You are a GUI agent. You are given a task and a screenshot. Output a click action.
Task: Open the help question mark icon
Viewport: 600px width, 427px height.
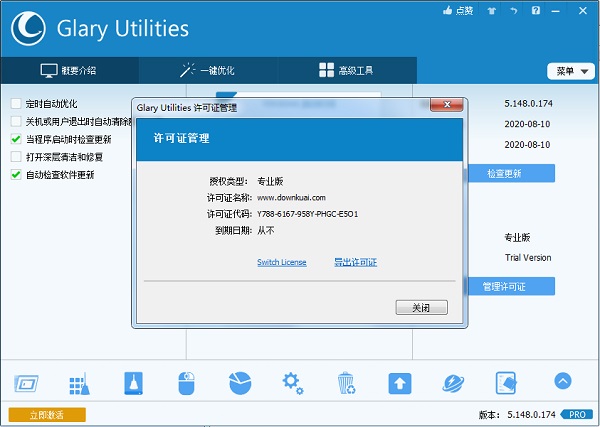tap(536, 10)
